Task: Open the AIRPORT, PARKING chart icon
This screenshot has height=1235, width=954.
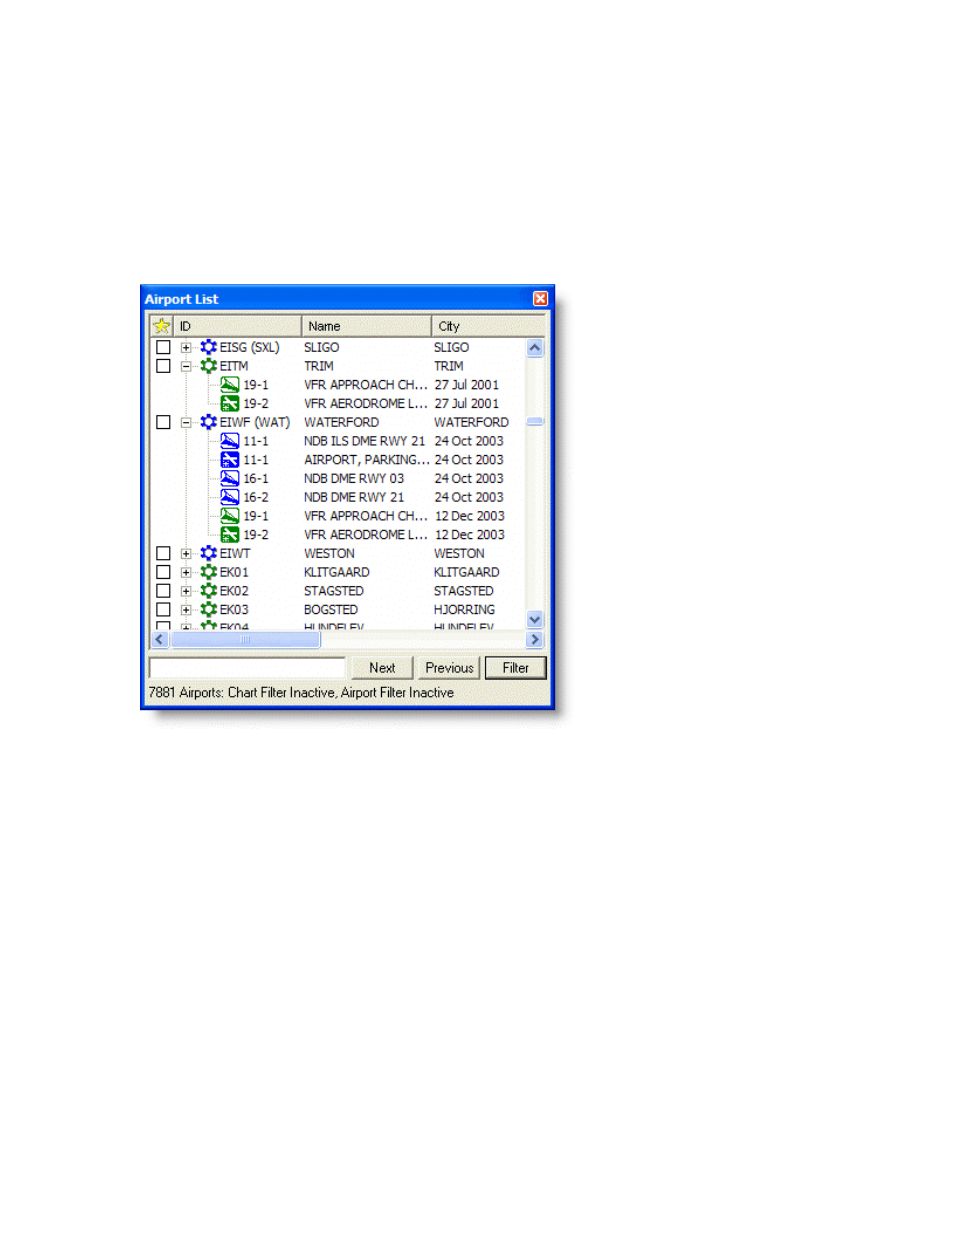Action: click(x=230, y=460)
